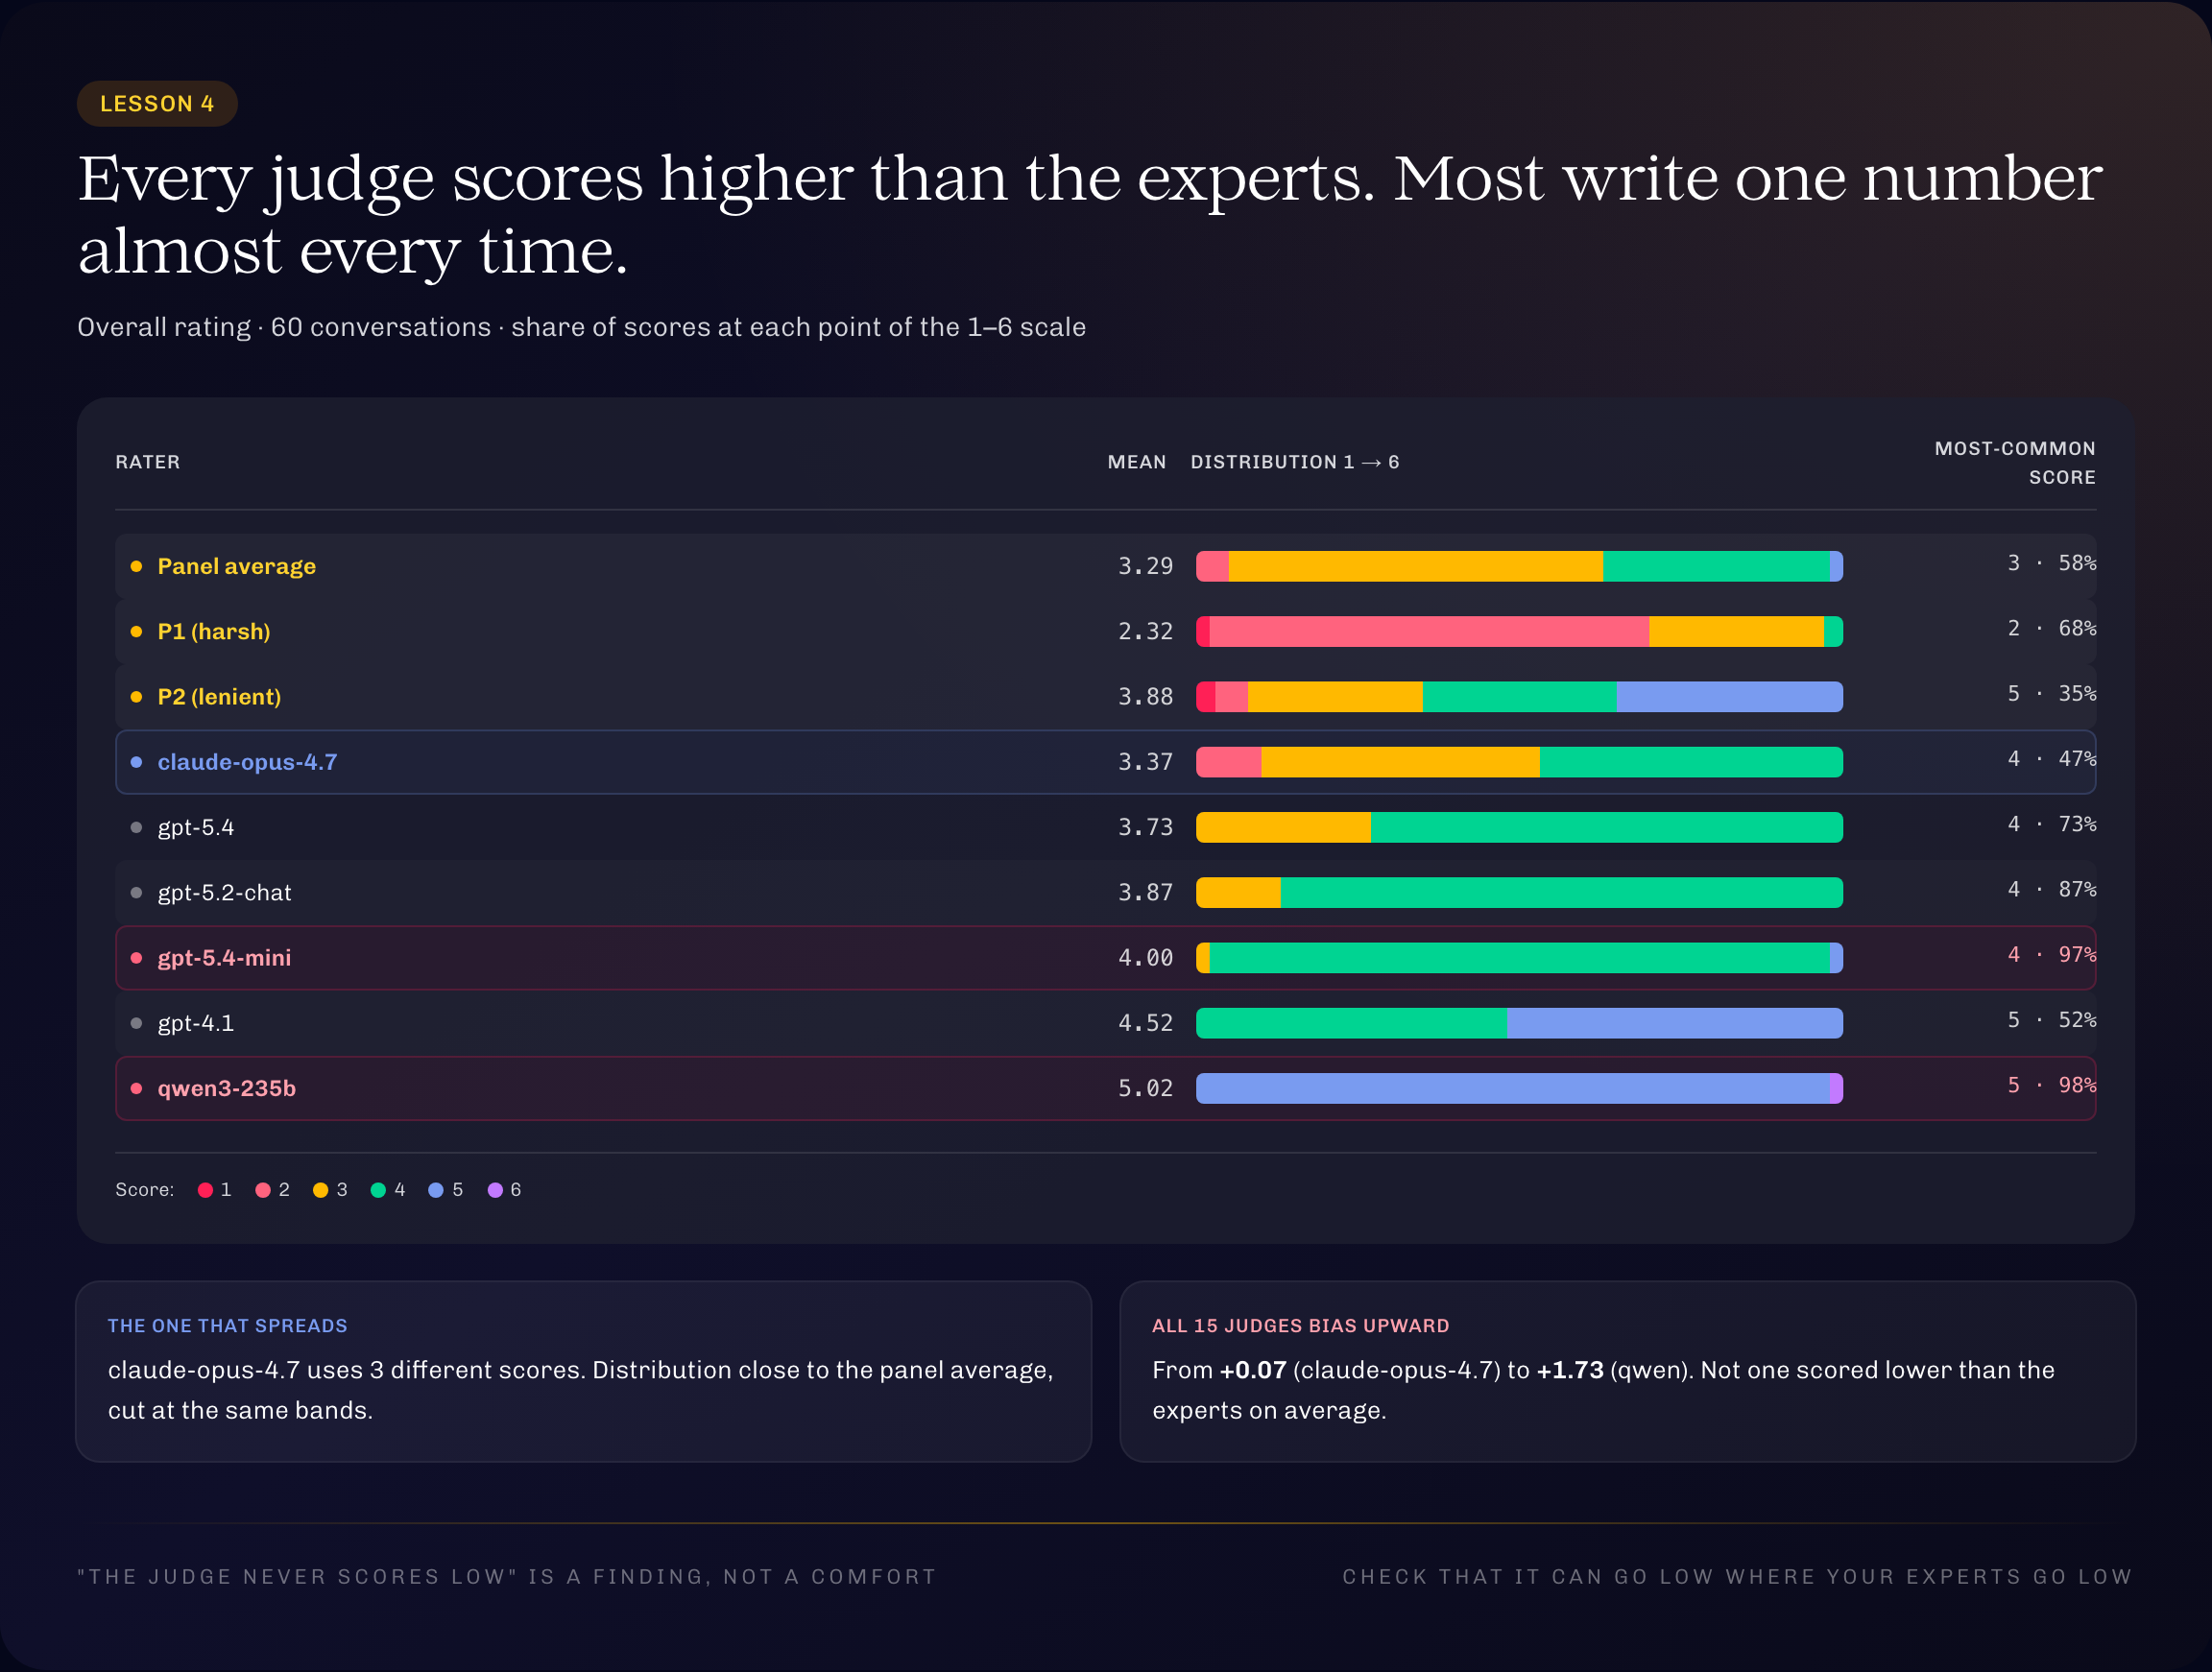
Task: Click the legend dot for score 4
Action: [378, 1190]
